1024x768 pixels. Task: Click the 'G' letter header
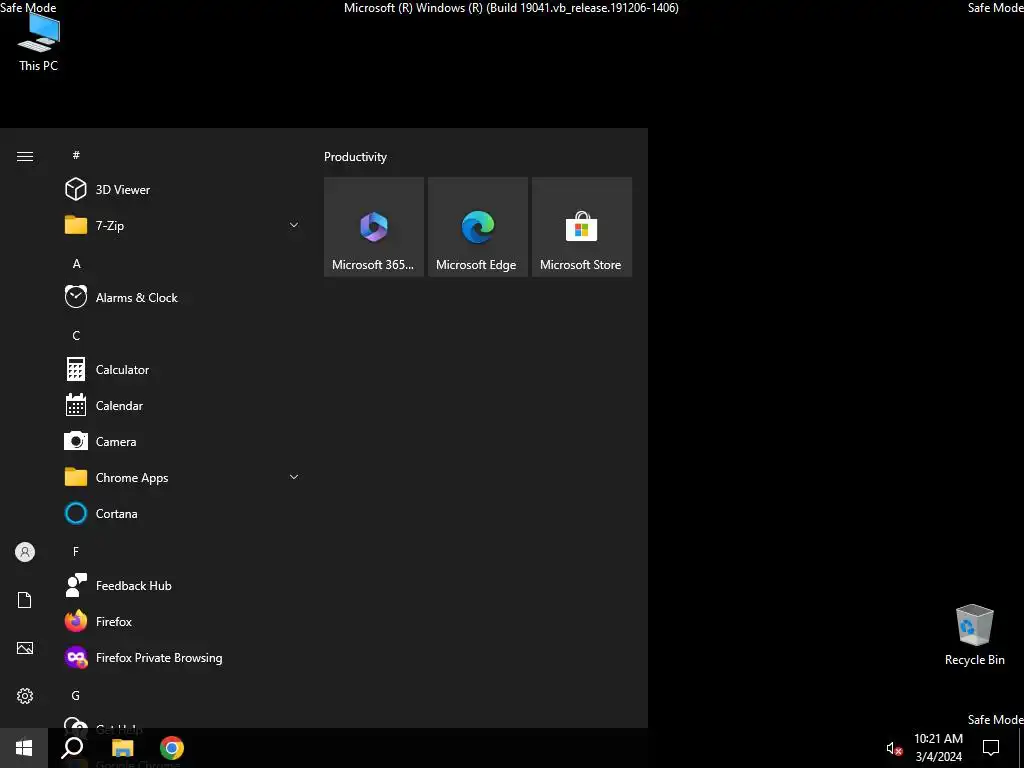pos(76,696)
